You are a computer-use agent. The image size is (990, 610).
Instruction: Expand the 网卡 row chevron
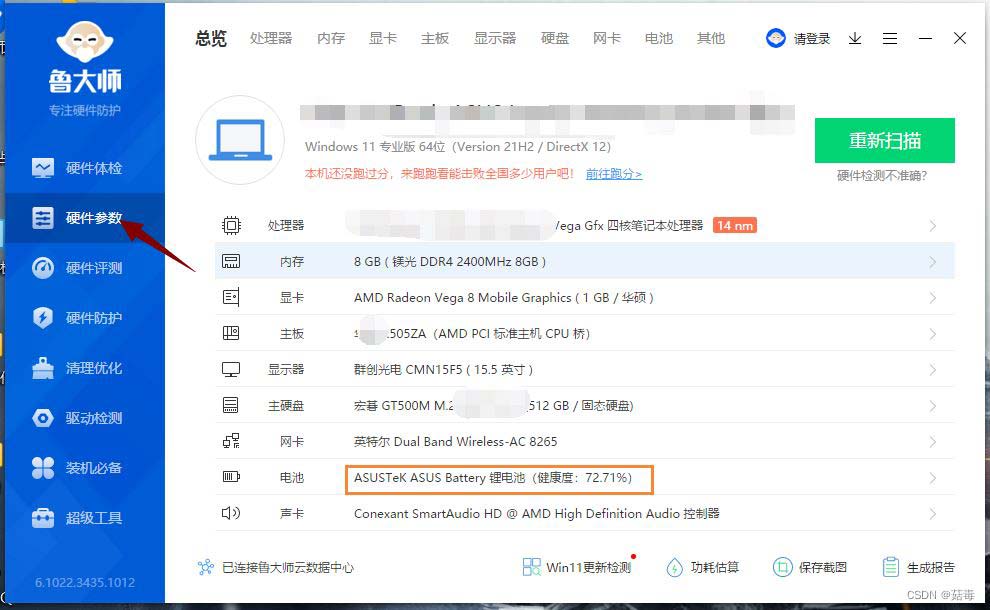pos(933,442)
